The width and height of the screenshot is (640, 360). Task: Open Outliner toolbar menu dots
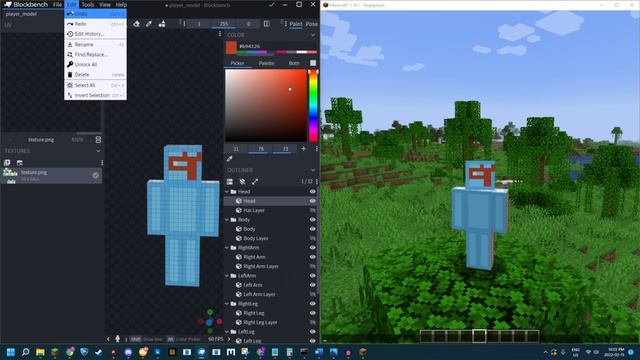pos(317,181)
